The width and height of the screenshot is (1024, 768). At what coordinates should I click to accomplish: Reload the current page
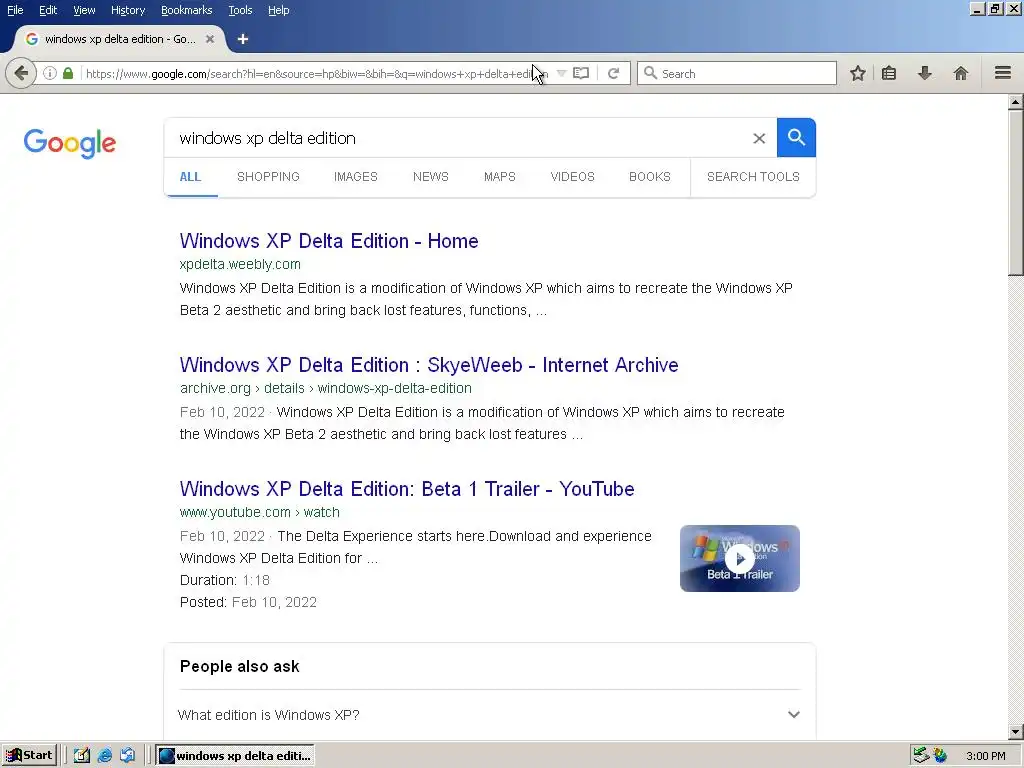coord(613,73)
